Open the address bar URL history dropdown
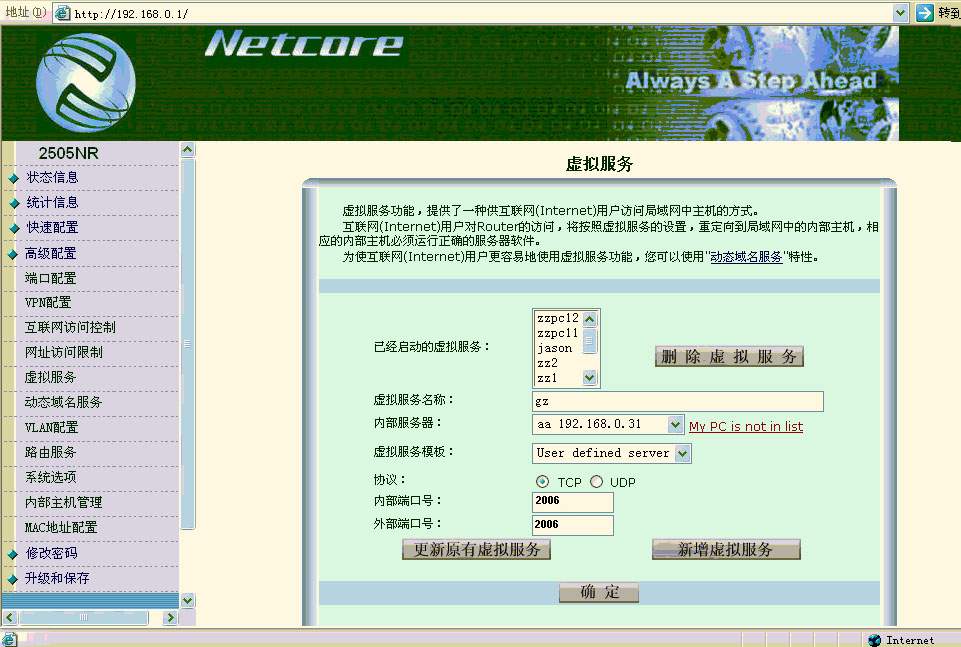This screenshot has height=647, width=961. tap(900, 13)
